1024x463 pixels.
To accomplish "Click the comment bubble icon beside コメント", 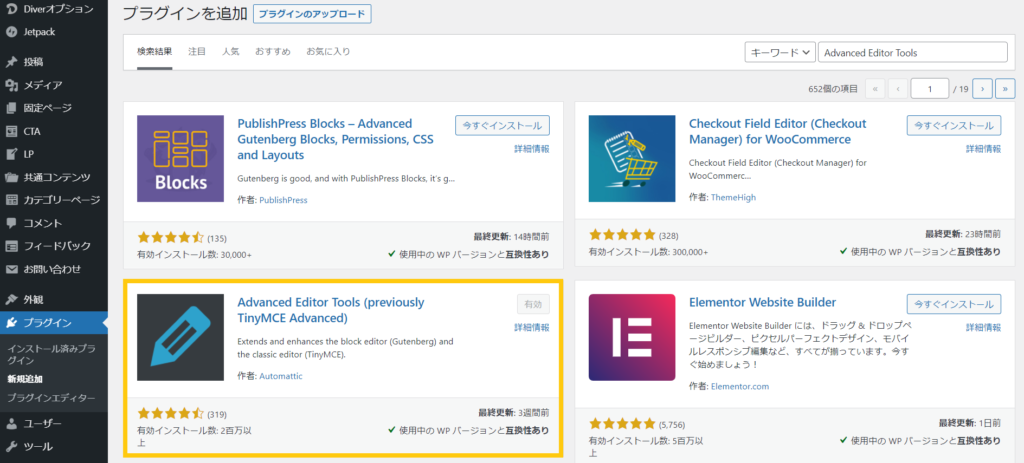I will click(x=11, y=223).
